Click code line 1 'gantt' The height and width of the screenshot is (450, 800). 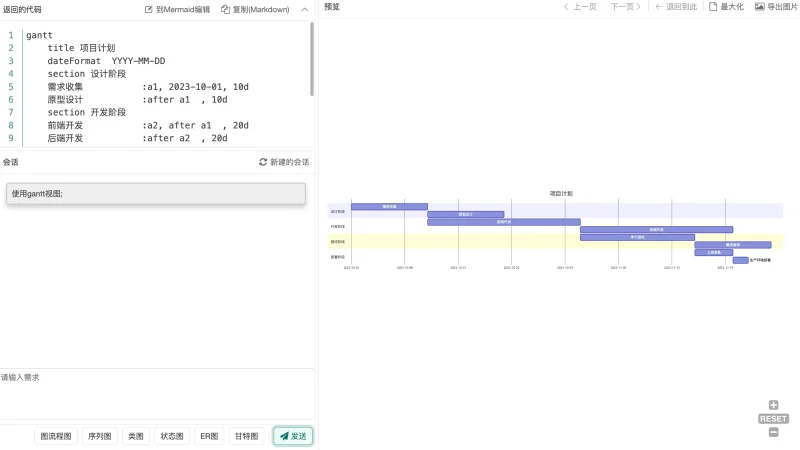coord(39,35)
